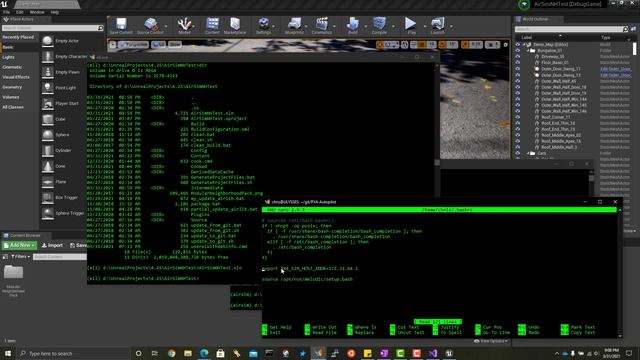Click Import in Content Browser
This screenshot has height=360, width=640.
tap(52, 245)
